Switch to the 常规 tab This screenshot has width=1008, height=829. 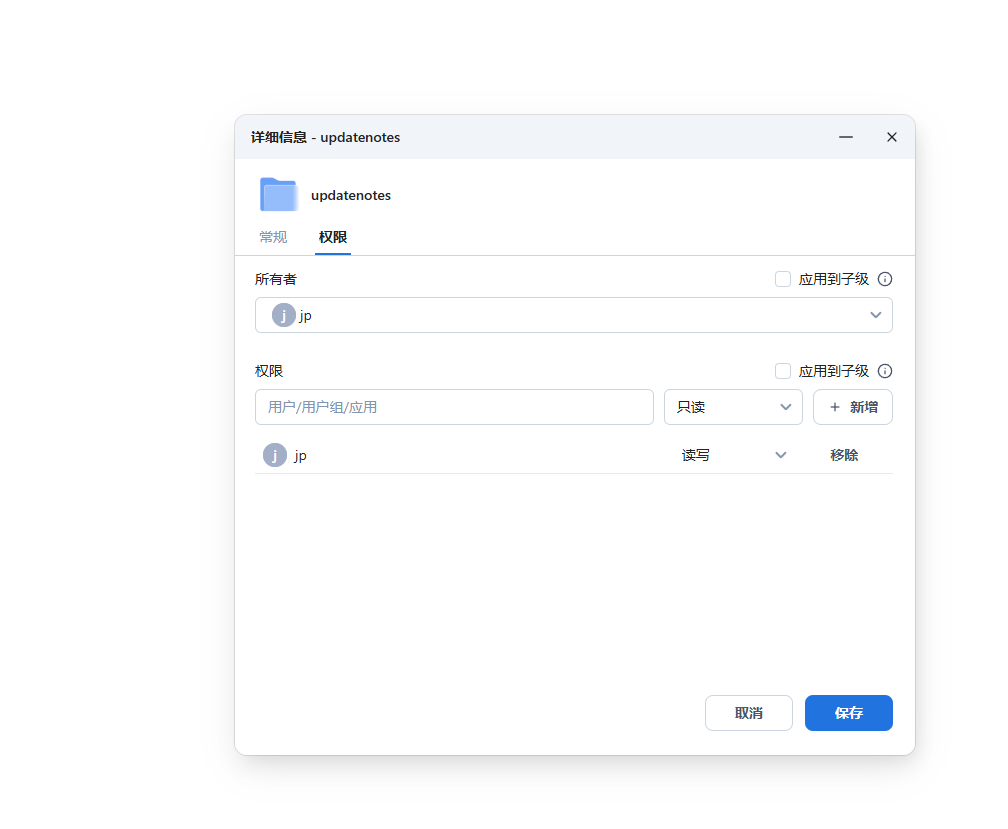click(x=273, y=237)
